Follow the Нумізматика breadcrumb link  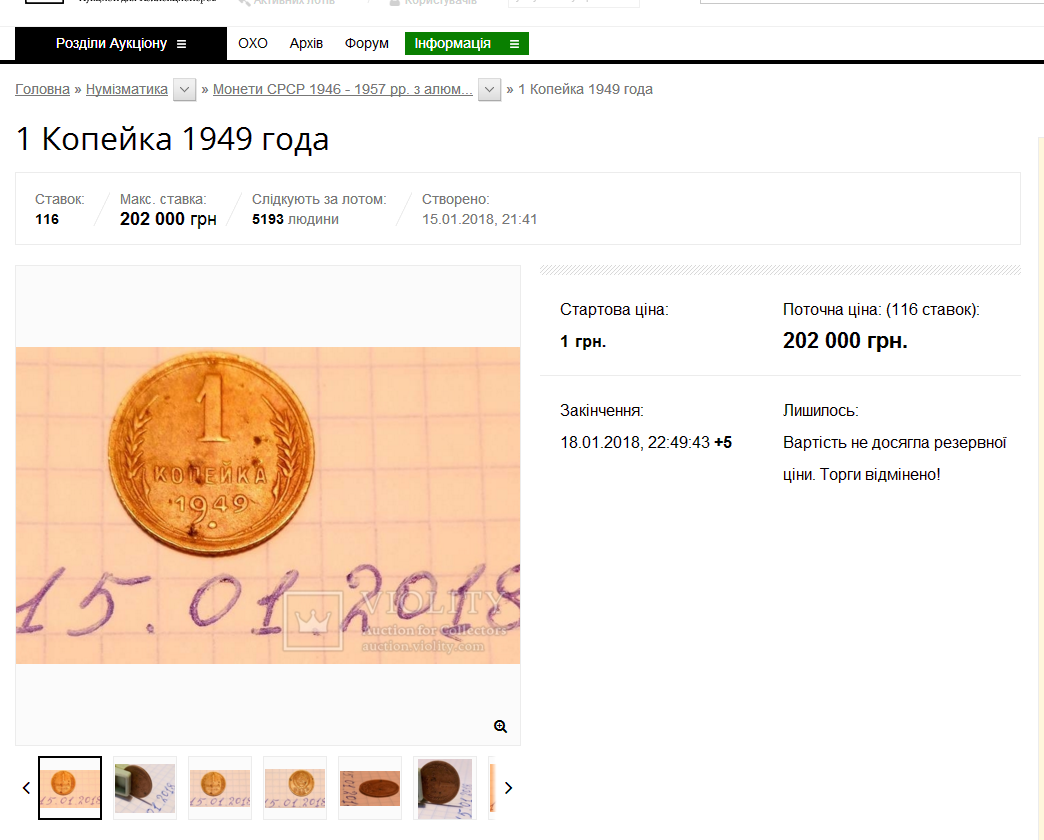pos(127,89)
